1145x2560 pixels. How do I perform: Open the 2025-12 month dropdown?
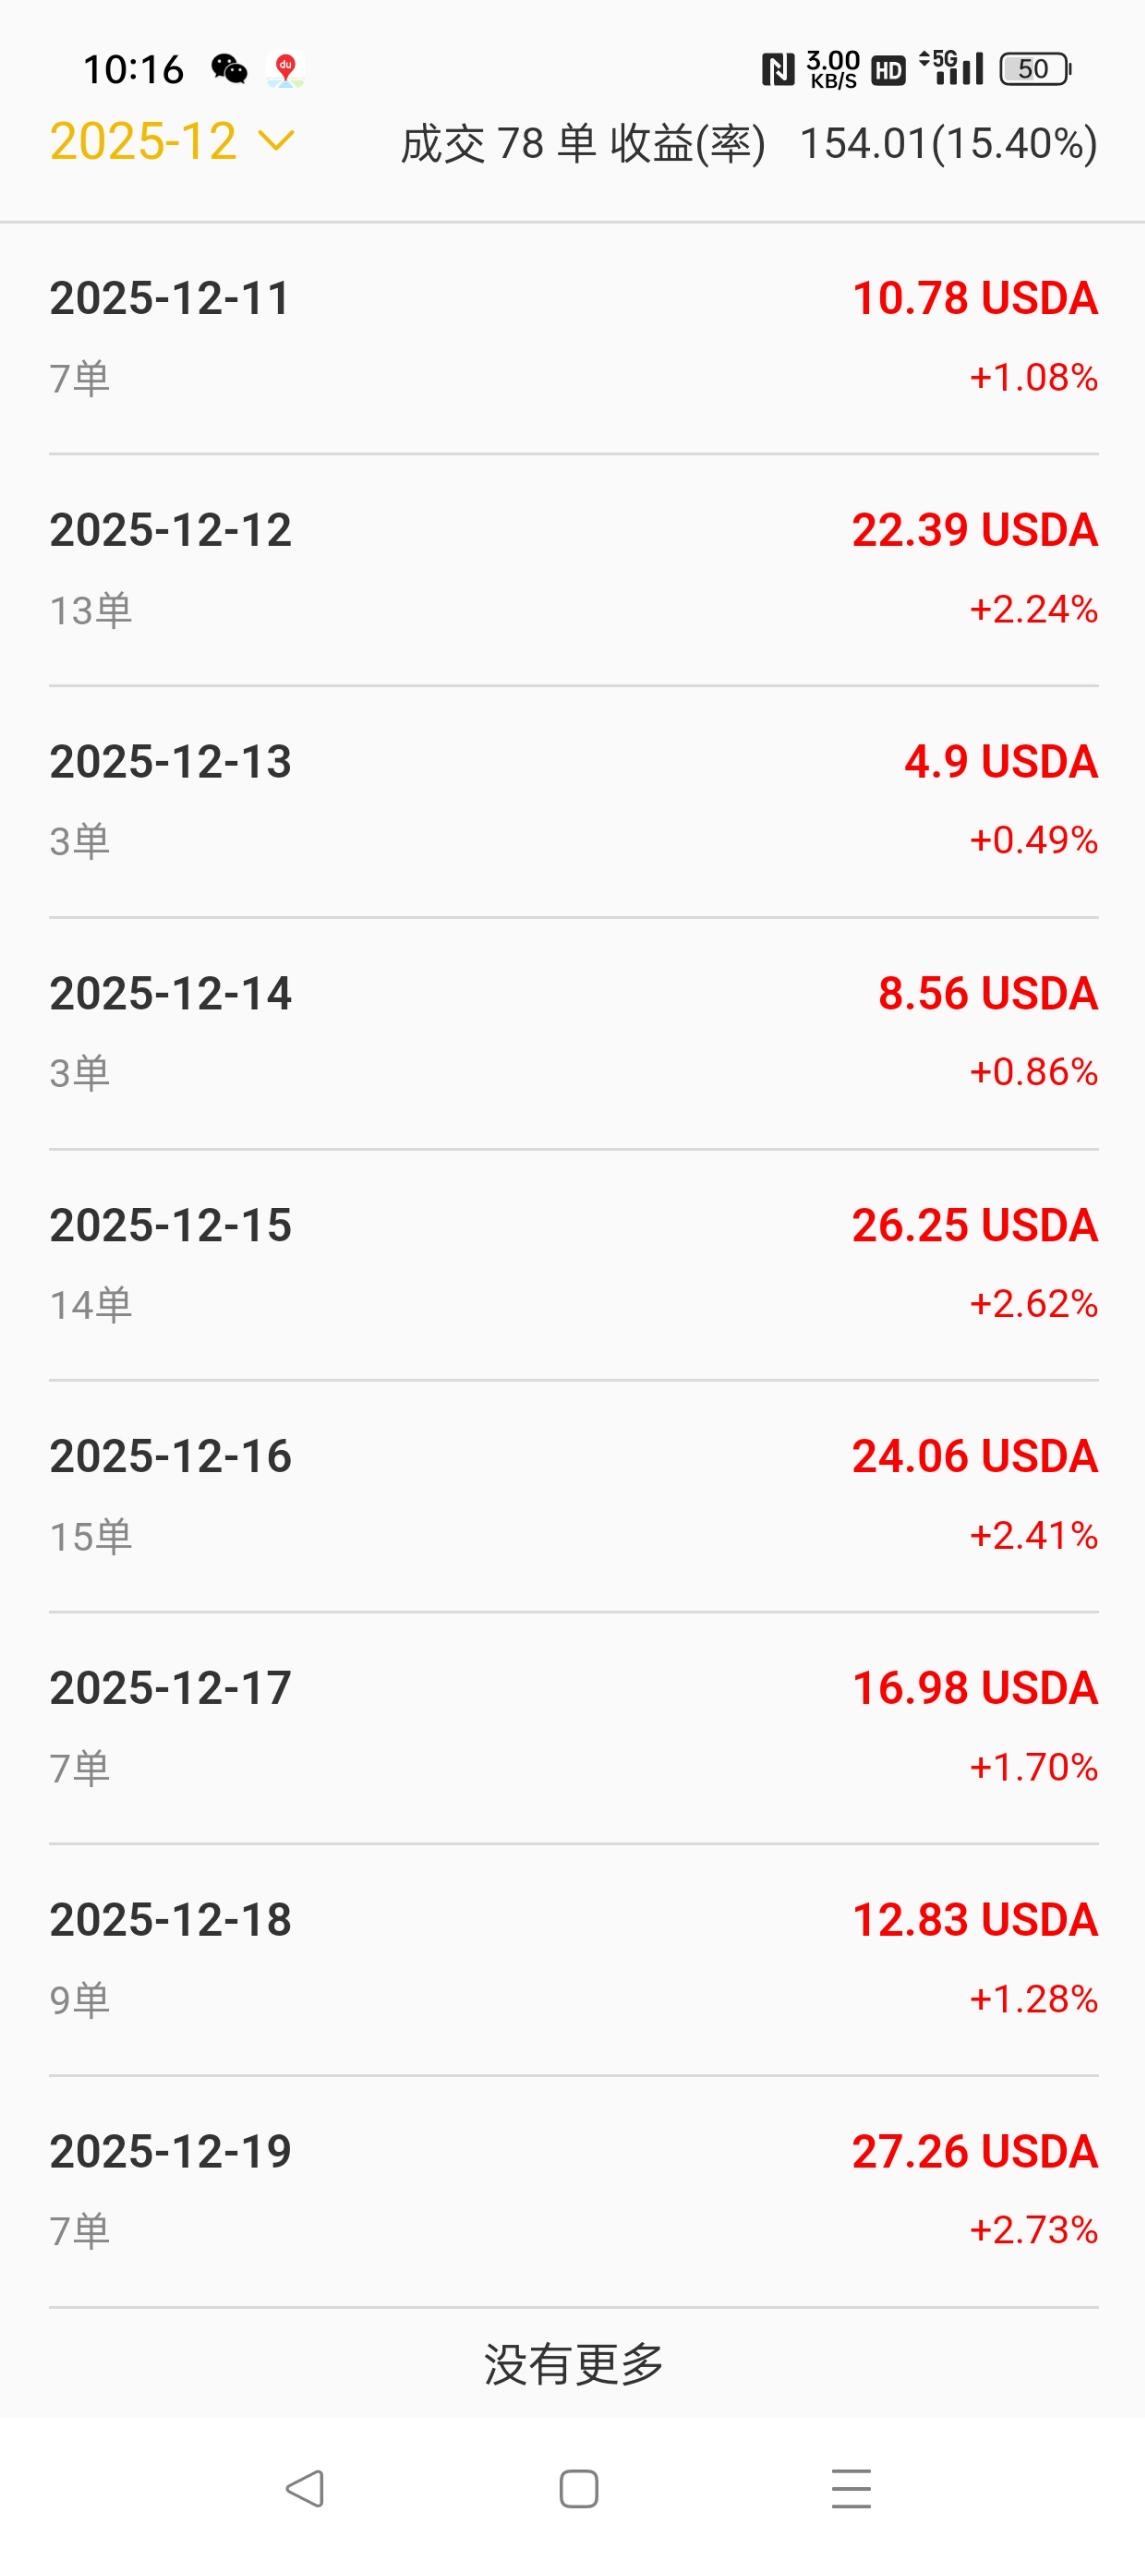click(144, 141)
